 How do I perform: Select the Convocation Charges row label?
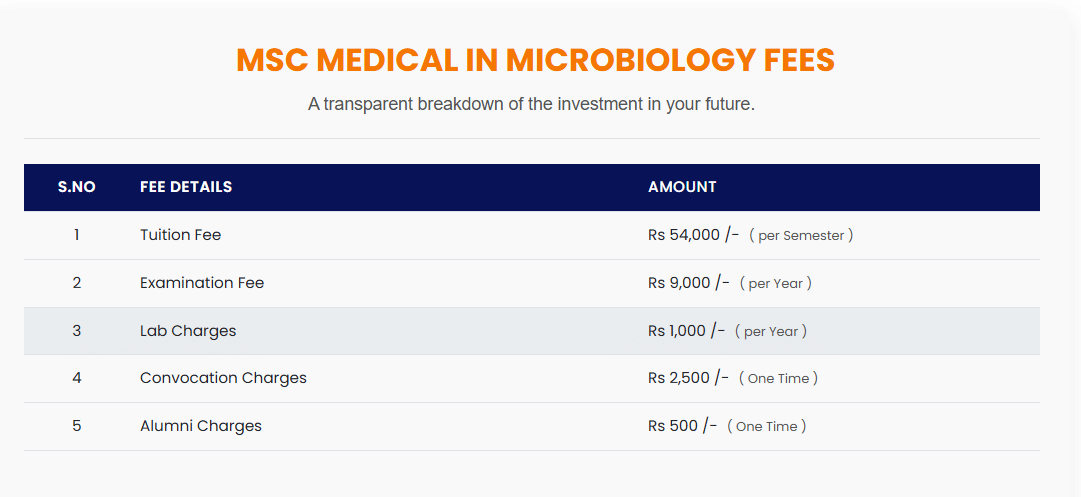pyautogui.click(x=223, y=378)
